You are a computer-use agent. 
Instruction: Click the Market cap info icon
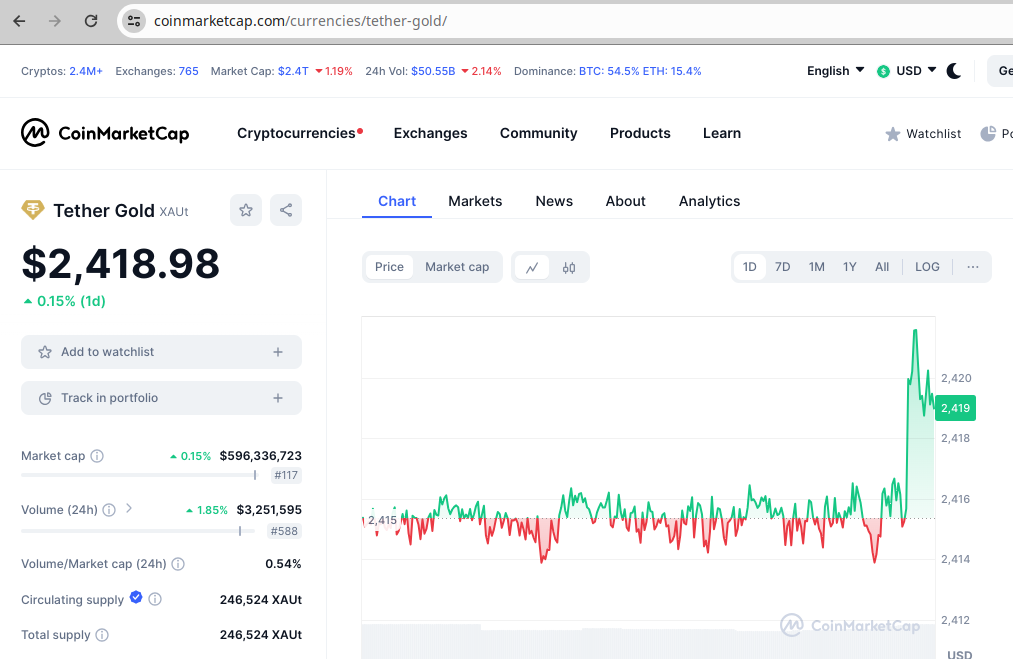(97, 456)
